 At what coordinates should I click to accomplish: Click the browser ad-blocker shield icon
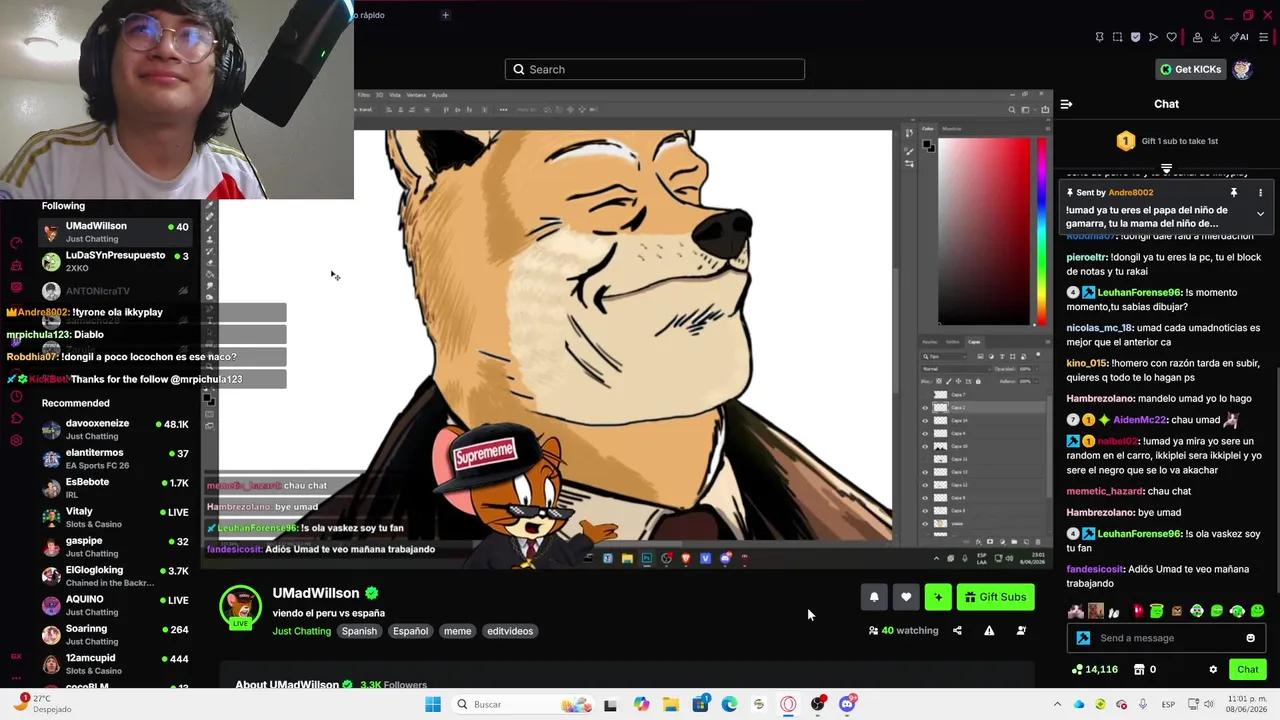1135,37
